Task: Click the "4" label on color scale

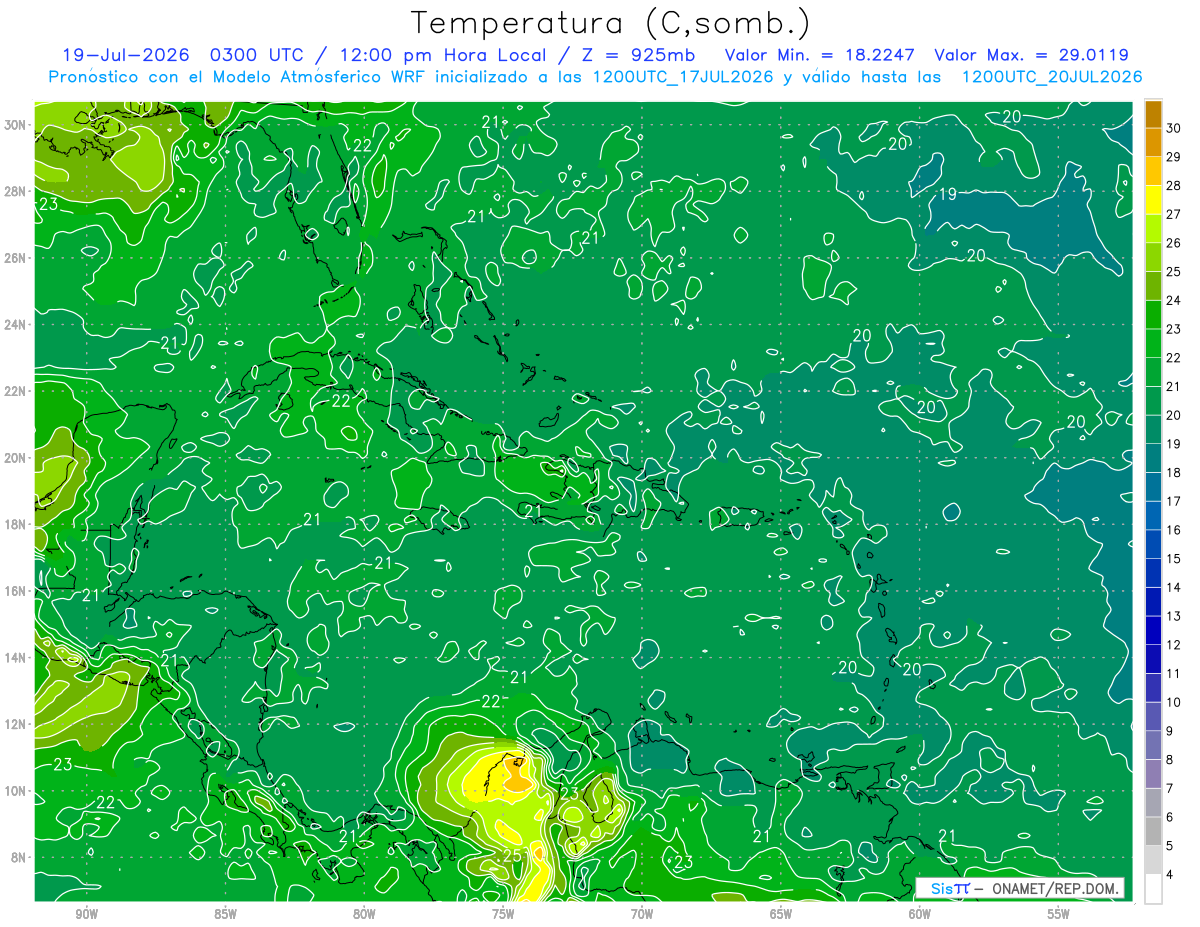Action: [1171, 875]
